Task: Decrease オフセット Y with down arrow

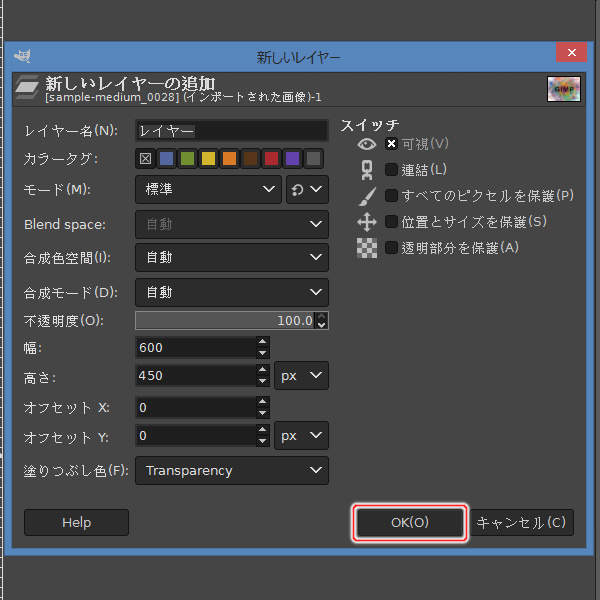Action: tap(262, 441)
